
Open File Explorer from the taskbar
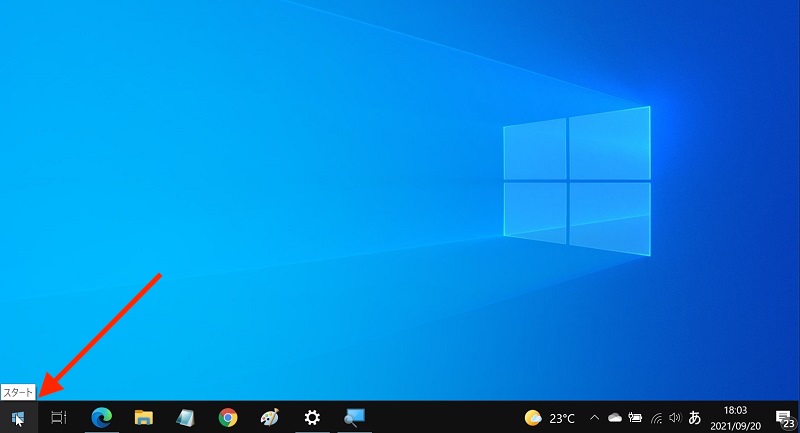click(x=143, y=417)
